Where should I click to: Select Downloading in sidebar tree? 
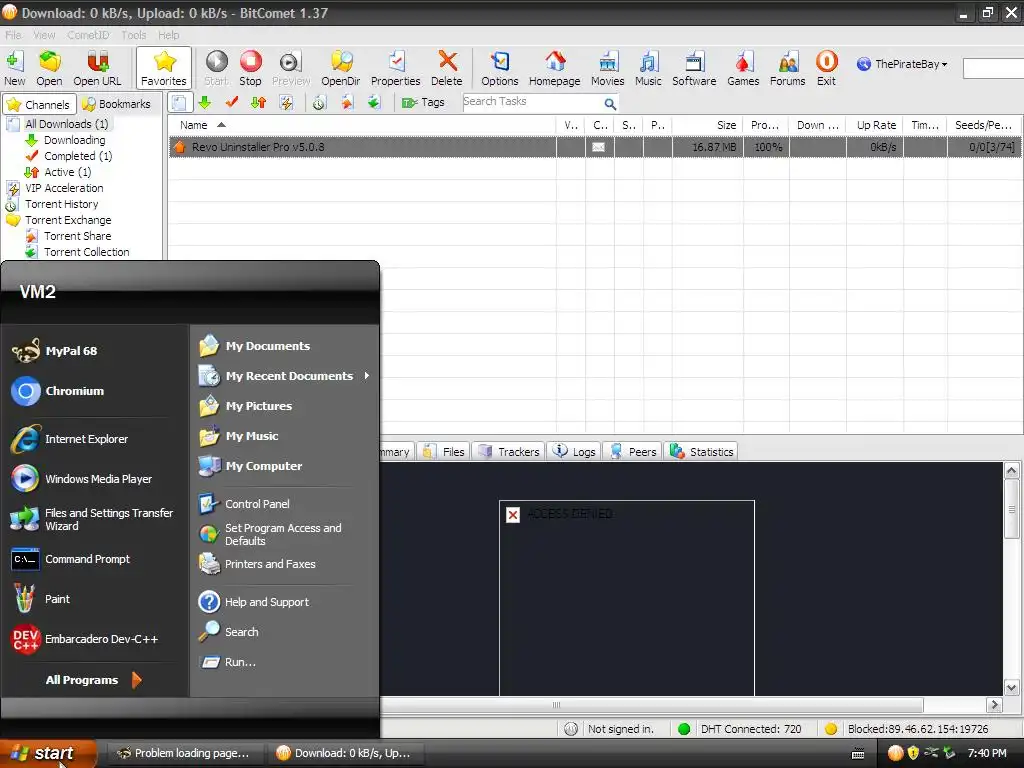74,140
